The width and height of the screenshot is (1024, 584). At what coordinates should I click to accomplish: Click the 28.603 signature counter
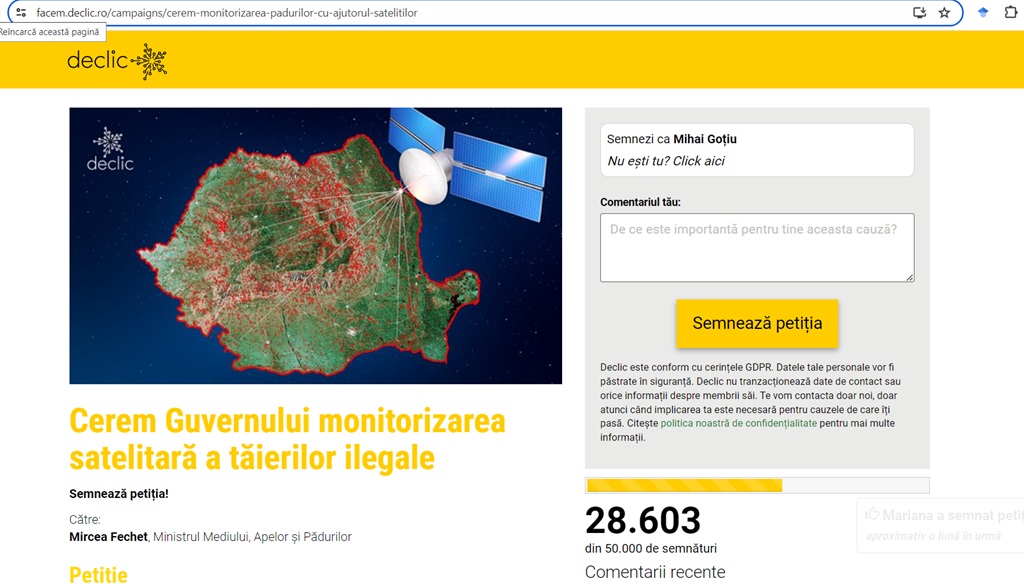[643, 521]
